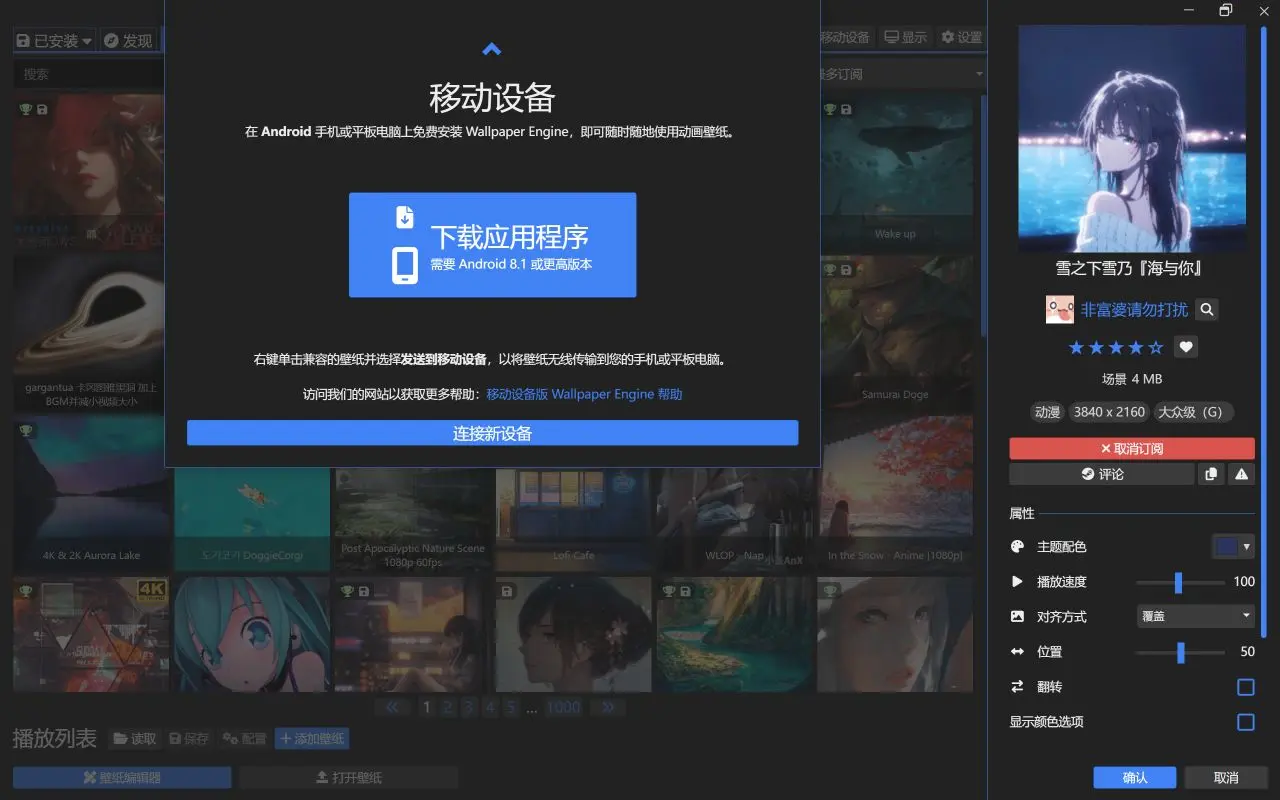Click the 读取 playlist load button
1280x800 pixels.
click(134, 739)
